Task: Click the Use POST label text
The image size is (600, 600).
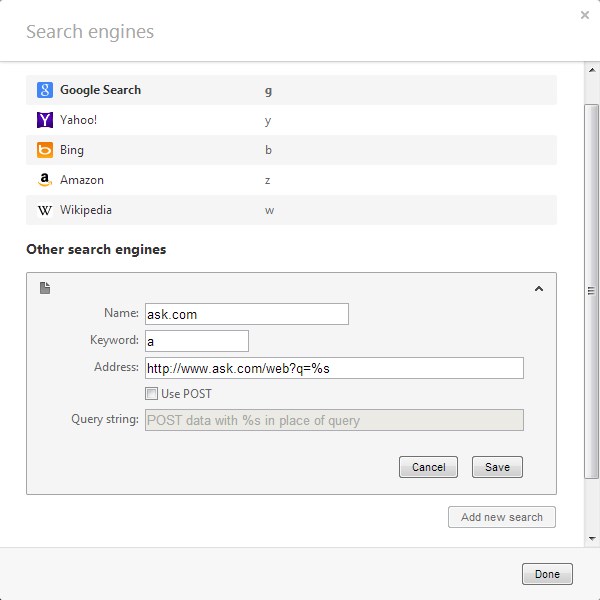Action: click(x=186, y=394)
